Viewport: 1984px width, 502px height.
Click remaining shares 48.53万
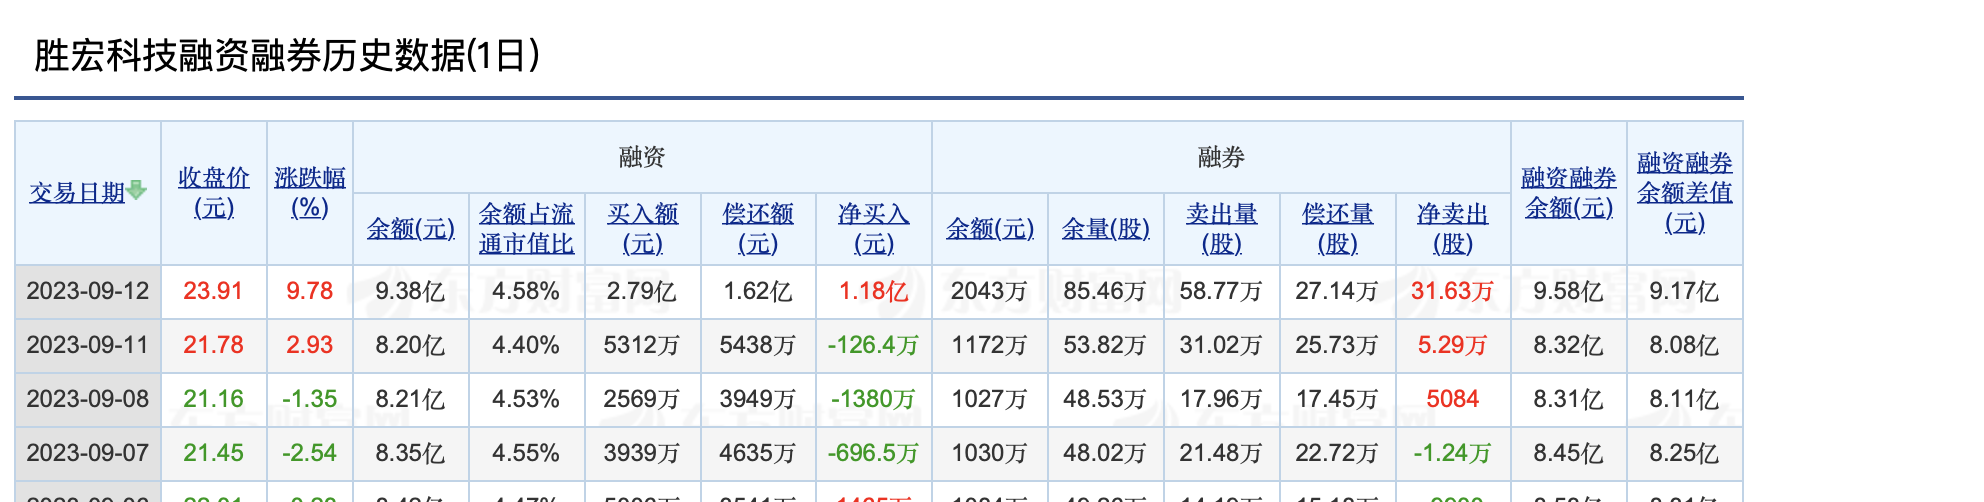pyautogui.click(x=1106, y=399)
